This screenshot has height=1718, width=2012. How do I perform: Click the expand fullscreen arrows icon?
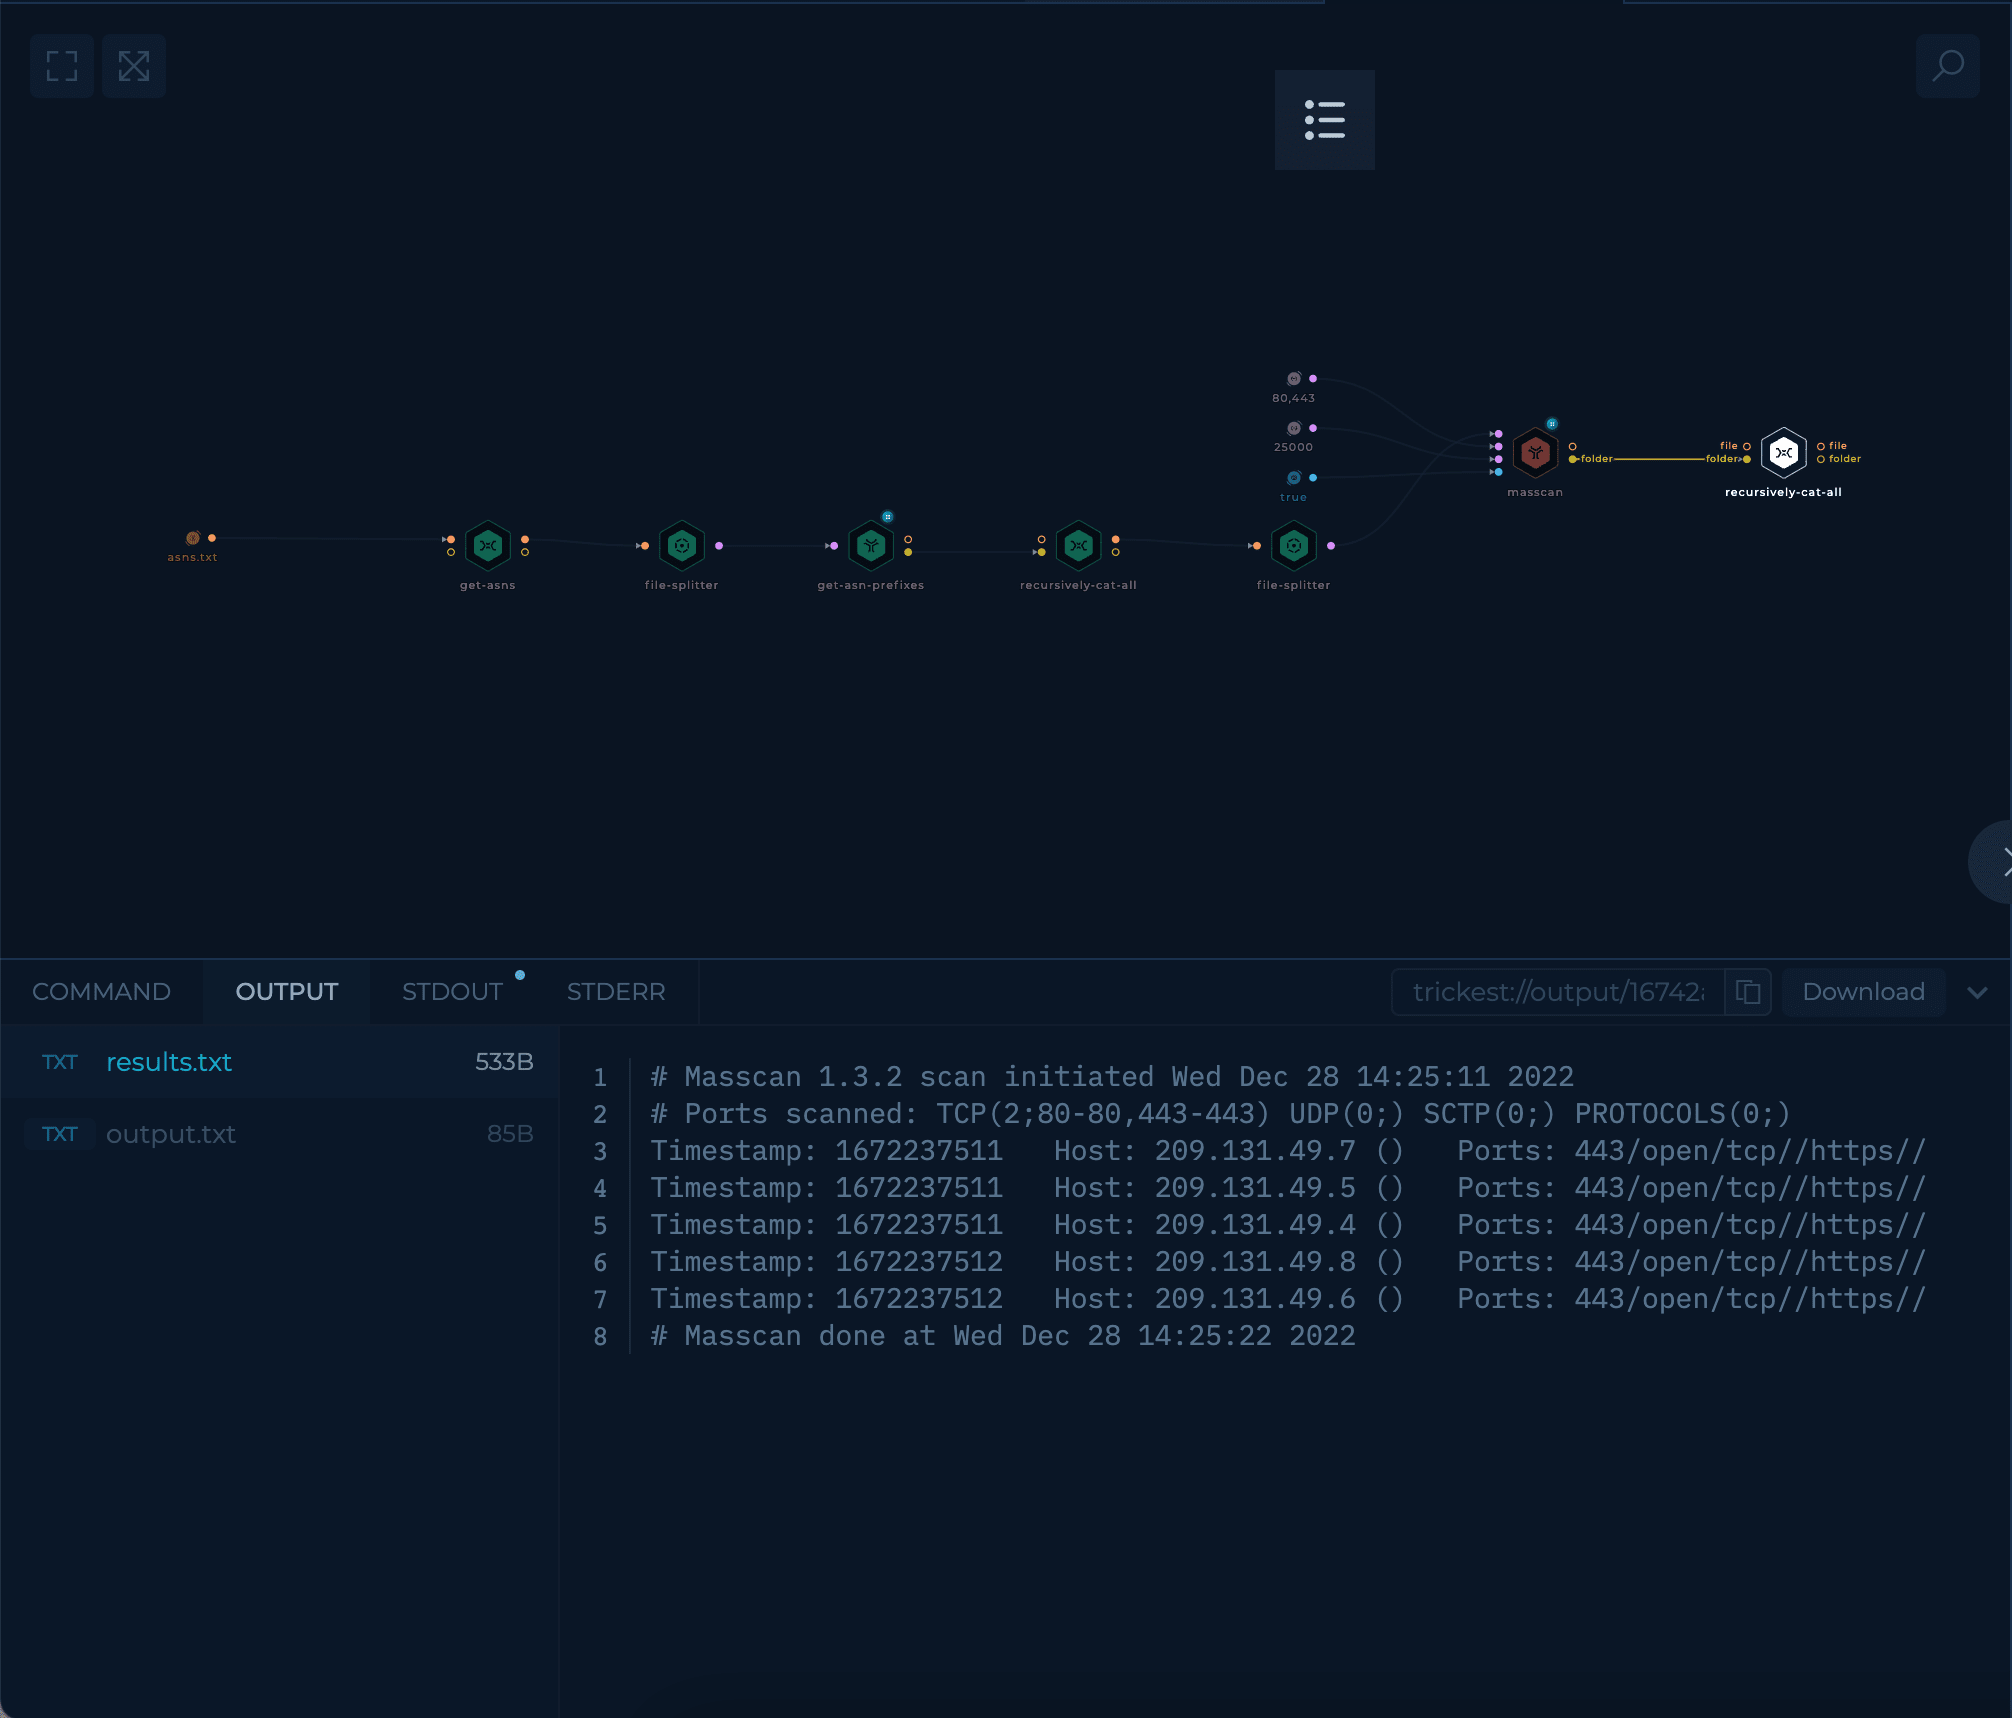click(134, 66)
